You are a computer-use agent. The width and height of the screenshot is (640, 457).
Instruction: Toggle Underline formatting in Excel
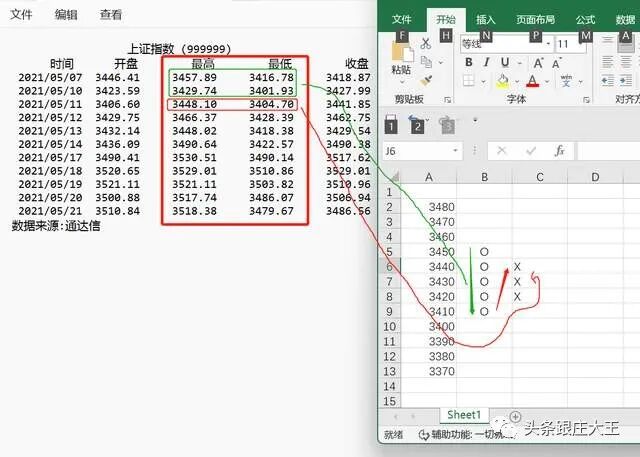click(x=505, y=62)
